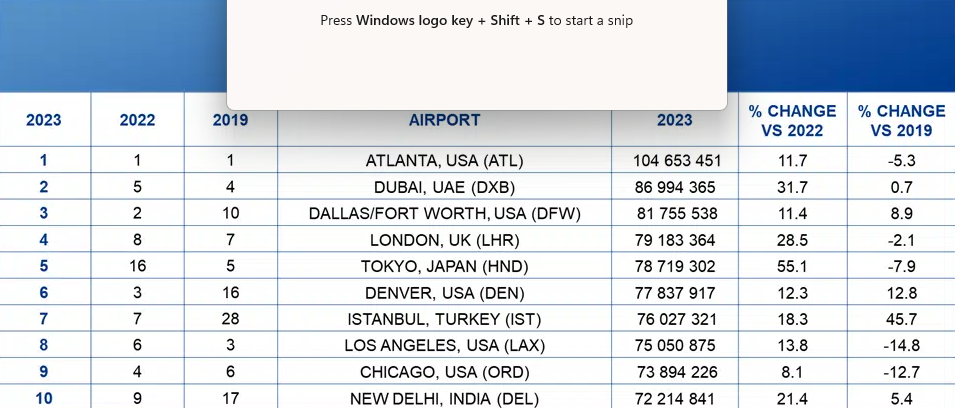
Task: Select the ATLANTA, USA (ATL) cell
Action: (444, 160)
